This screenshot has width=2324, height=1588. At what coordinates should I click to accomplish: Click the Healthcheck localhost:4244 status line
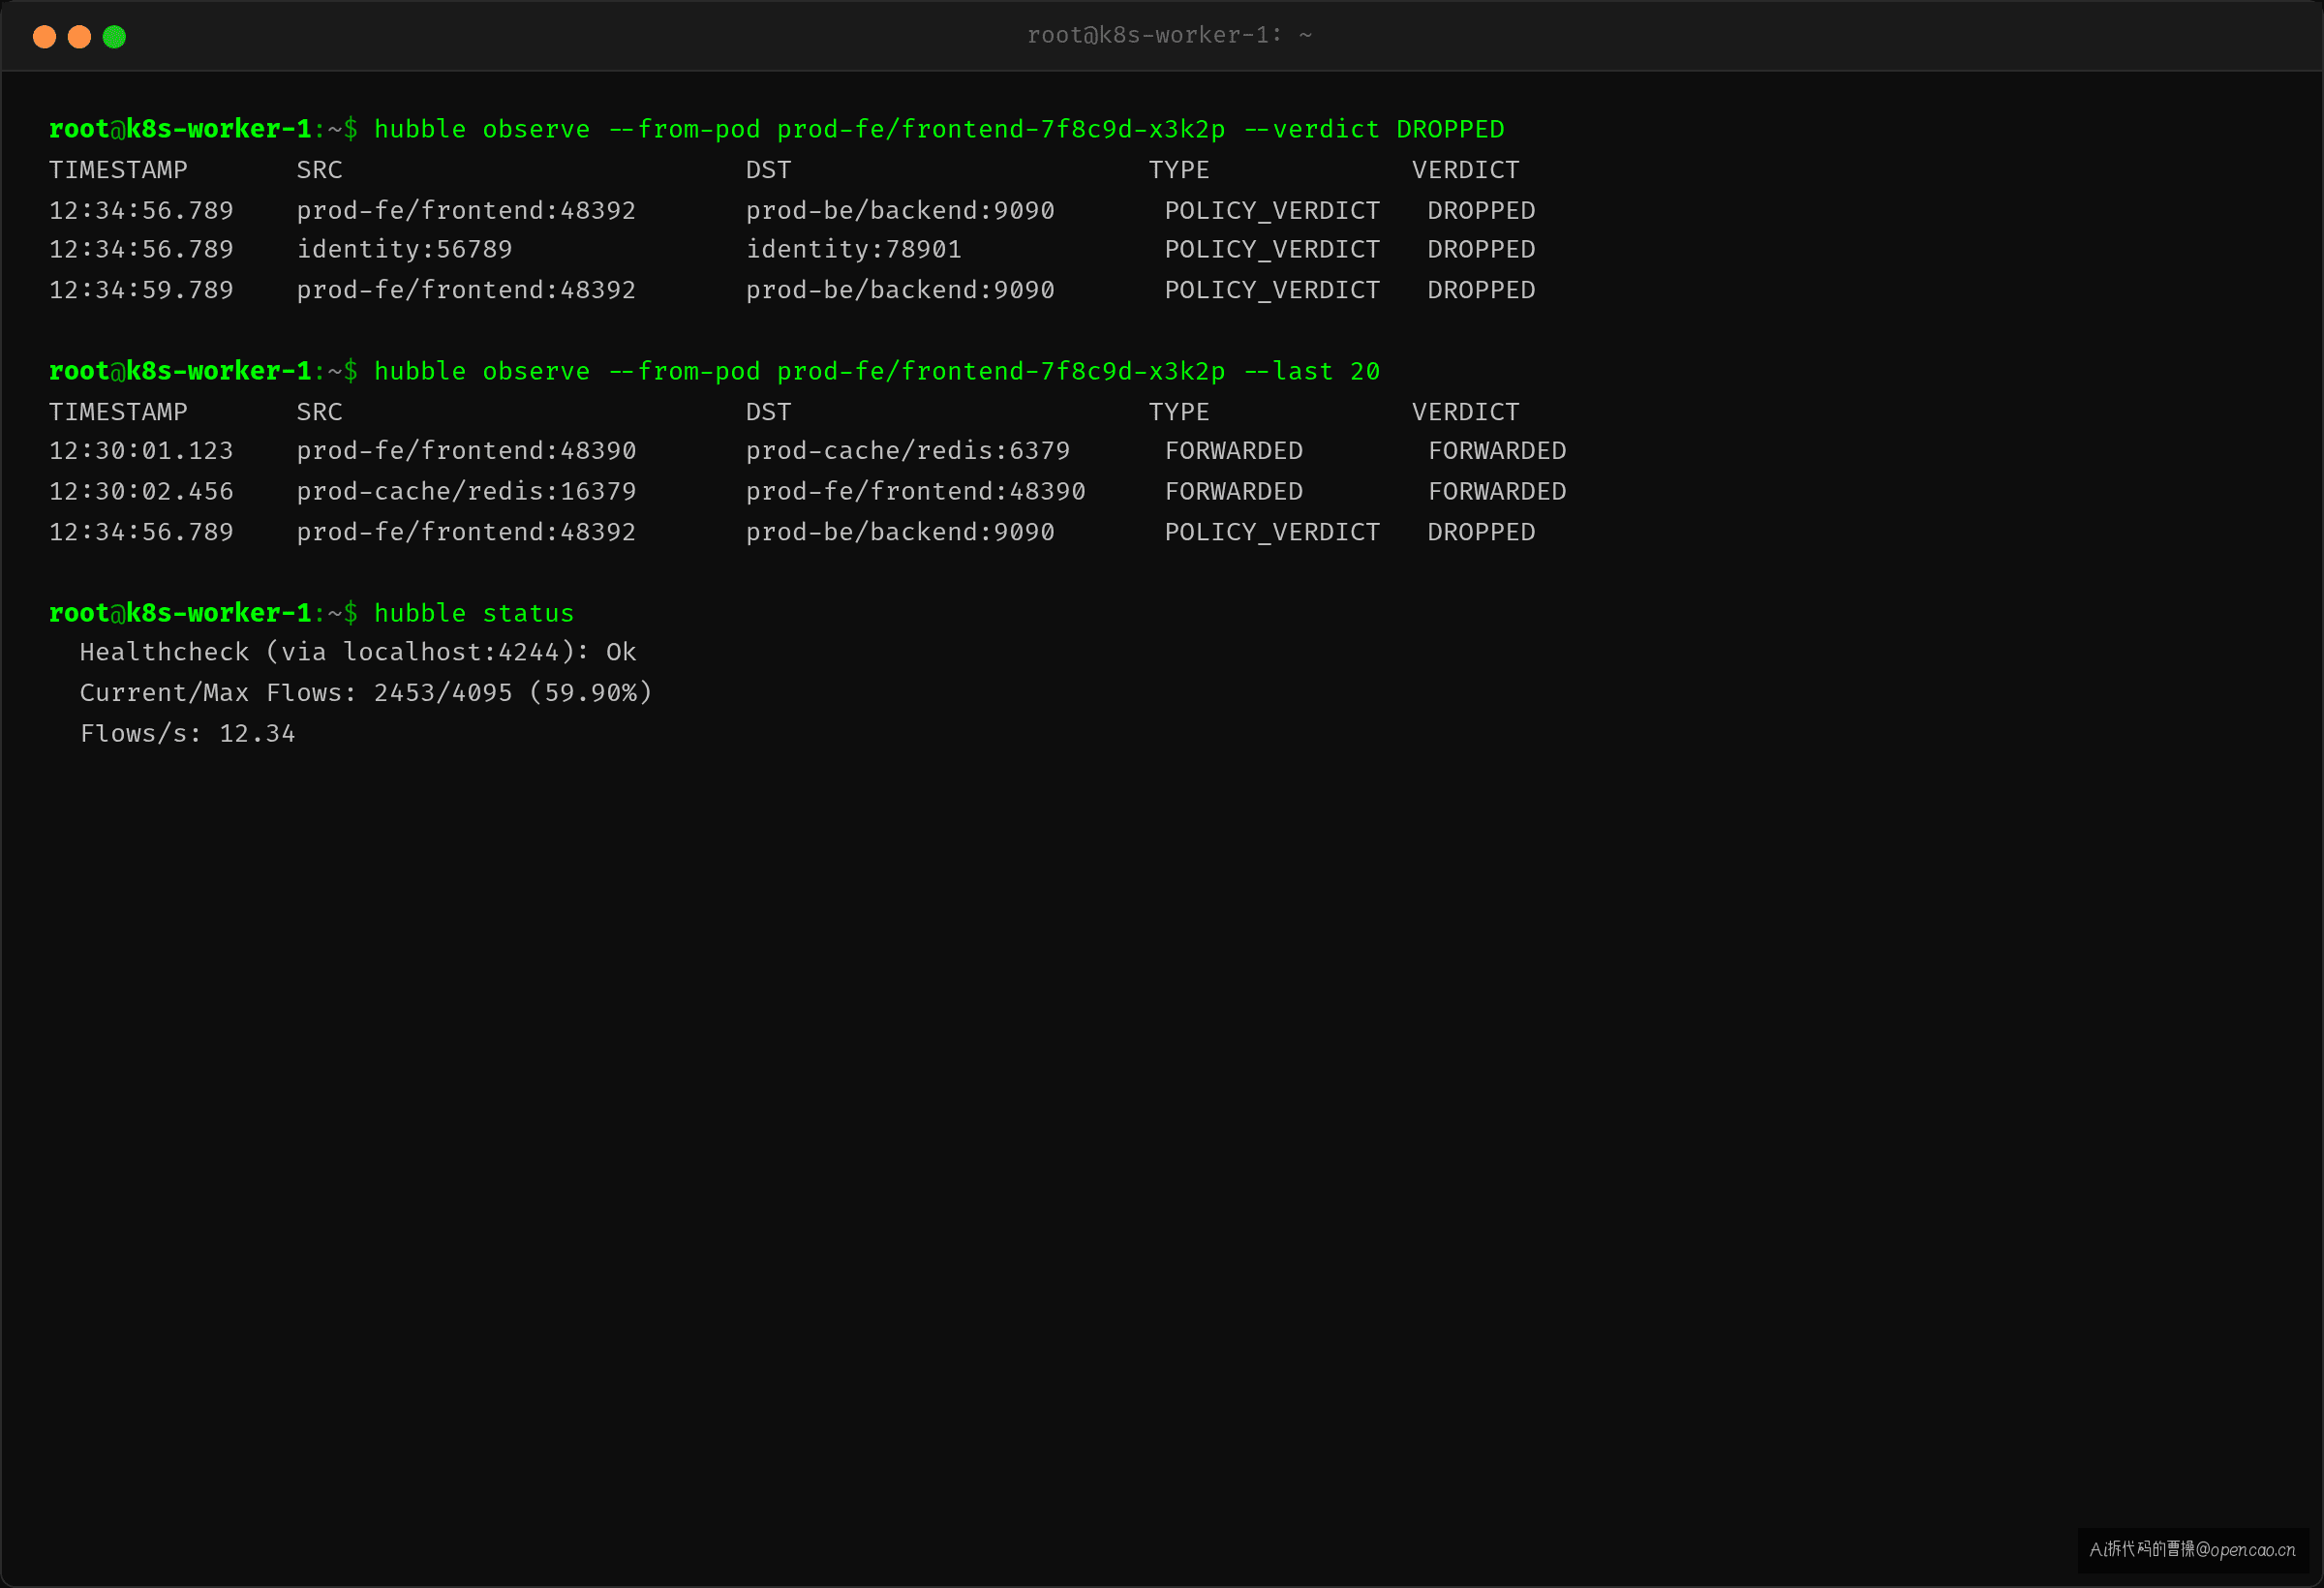[358, 652]
